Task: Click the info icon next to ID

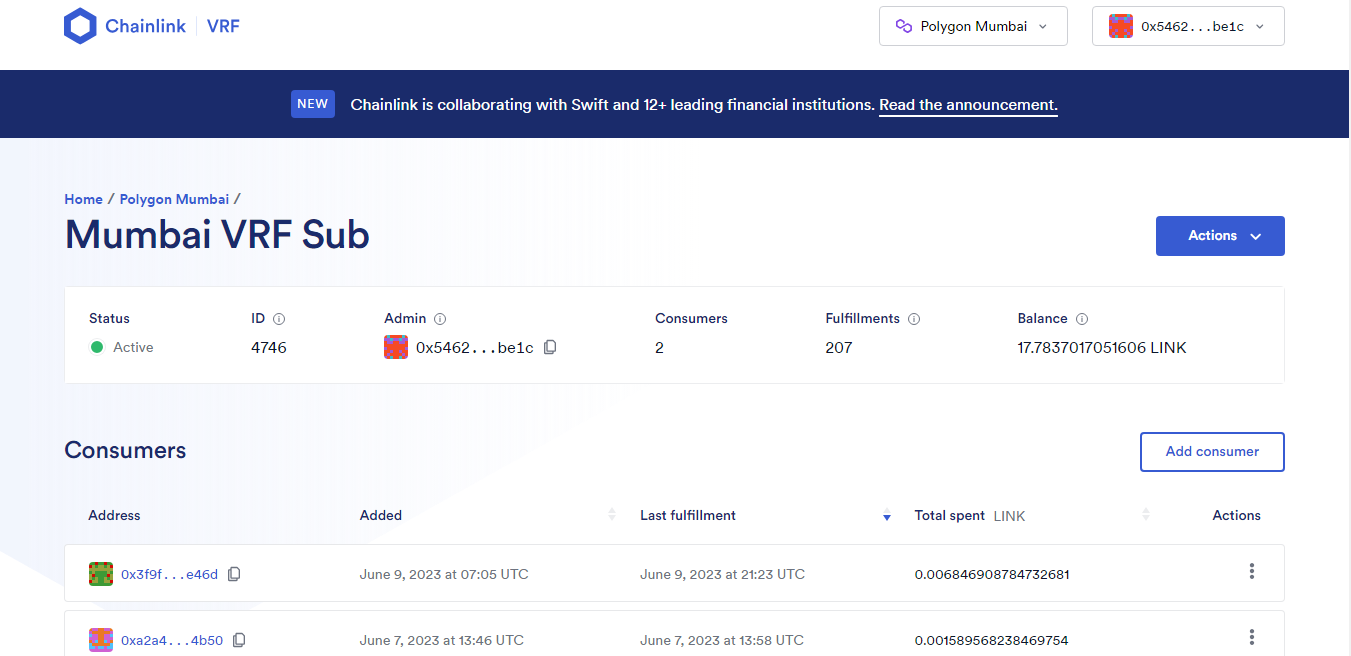Action: [x=279, y=319]
